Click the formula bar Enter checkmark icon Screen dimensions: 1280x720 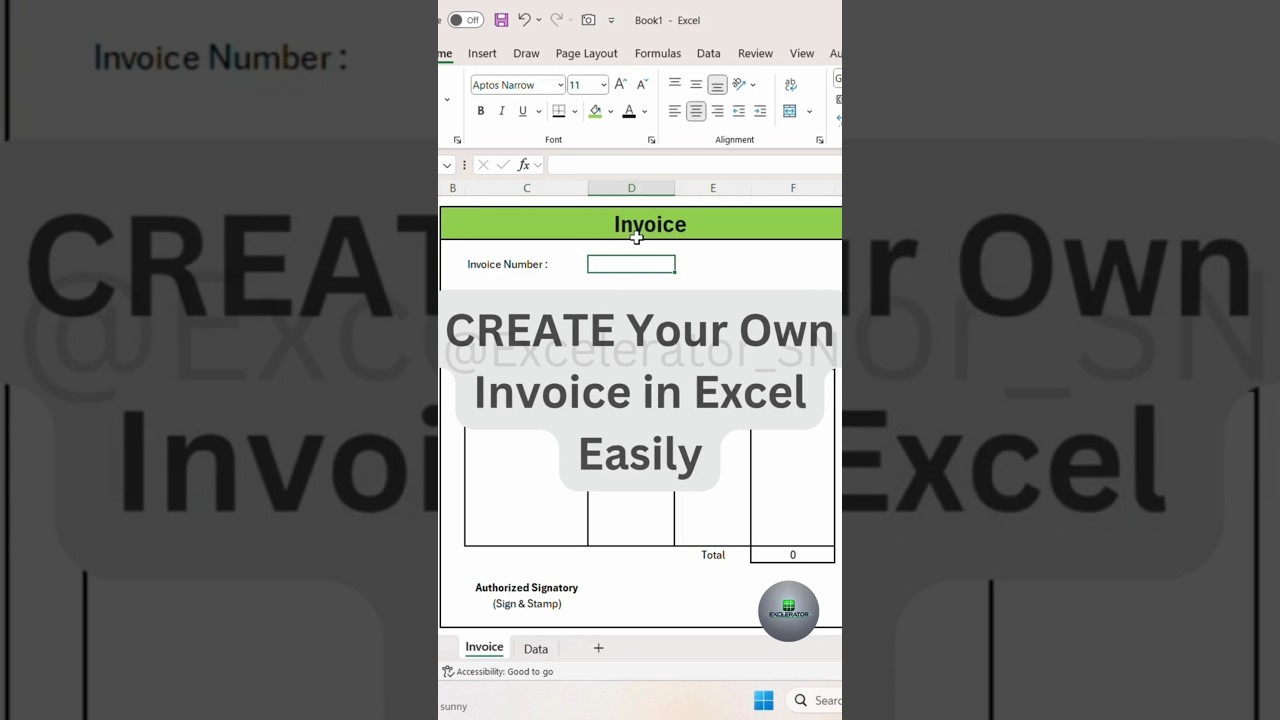[503, 165]
